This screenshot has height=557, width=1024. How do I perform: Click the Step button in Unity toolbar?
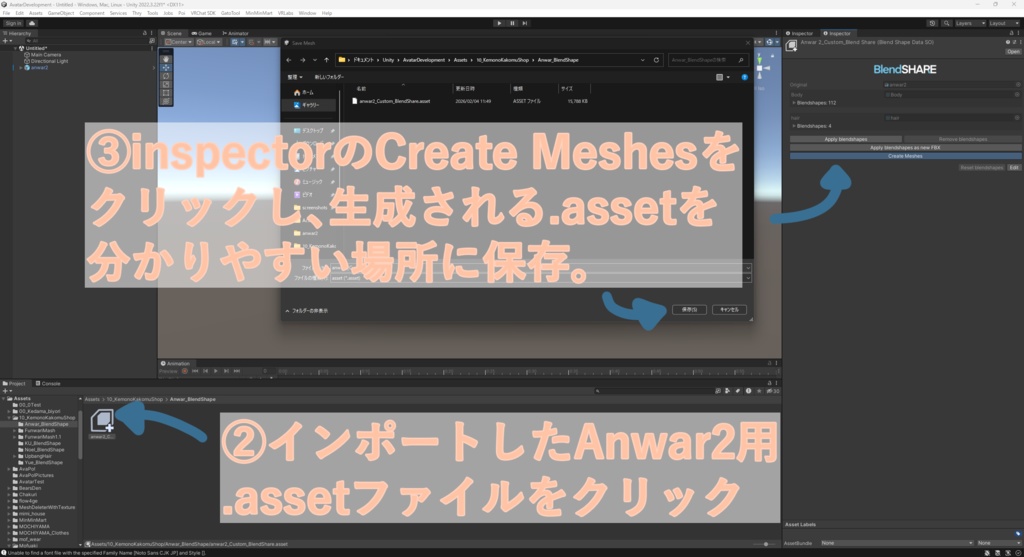click(x=524, y=23)
